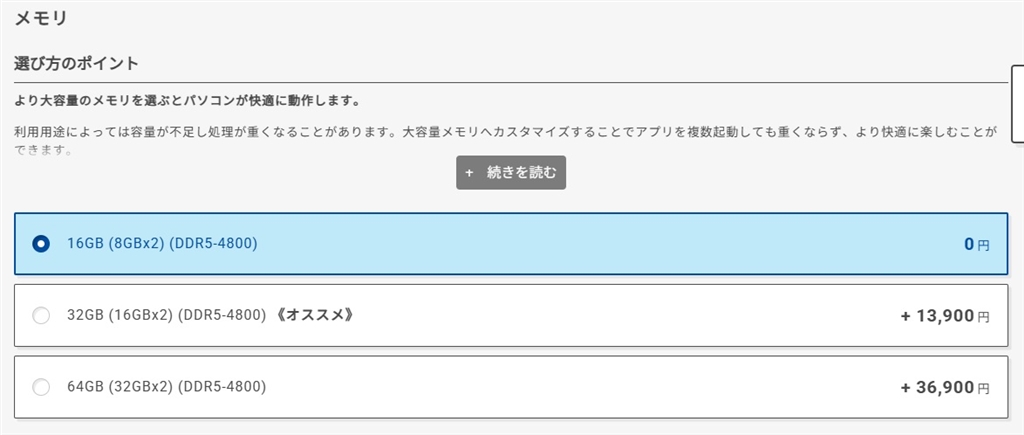The height and width of the screenshot is (435, 1024).
Task: Choose the 32GB (16GBx2) radio button
Action: tap(41, 316)
